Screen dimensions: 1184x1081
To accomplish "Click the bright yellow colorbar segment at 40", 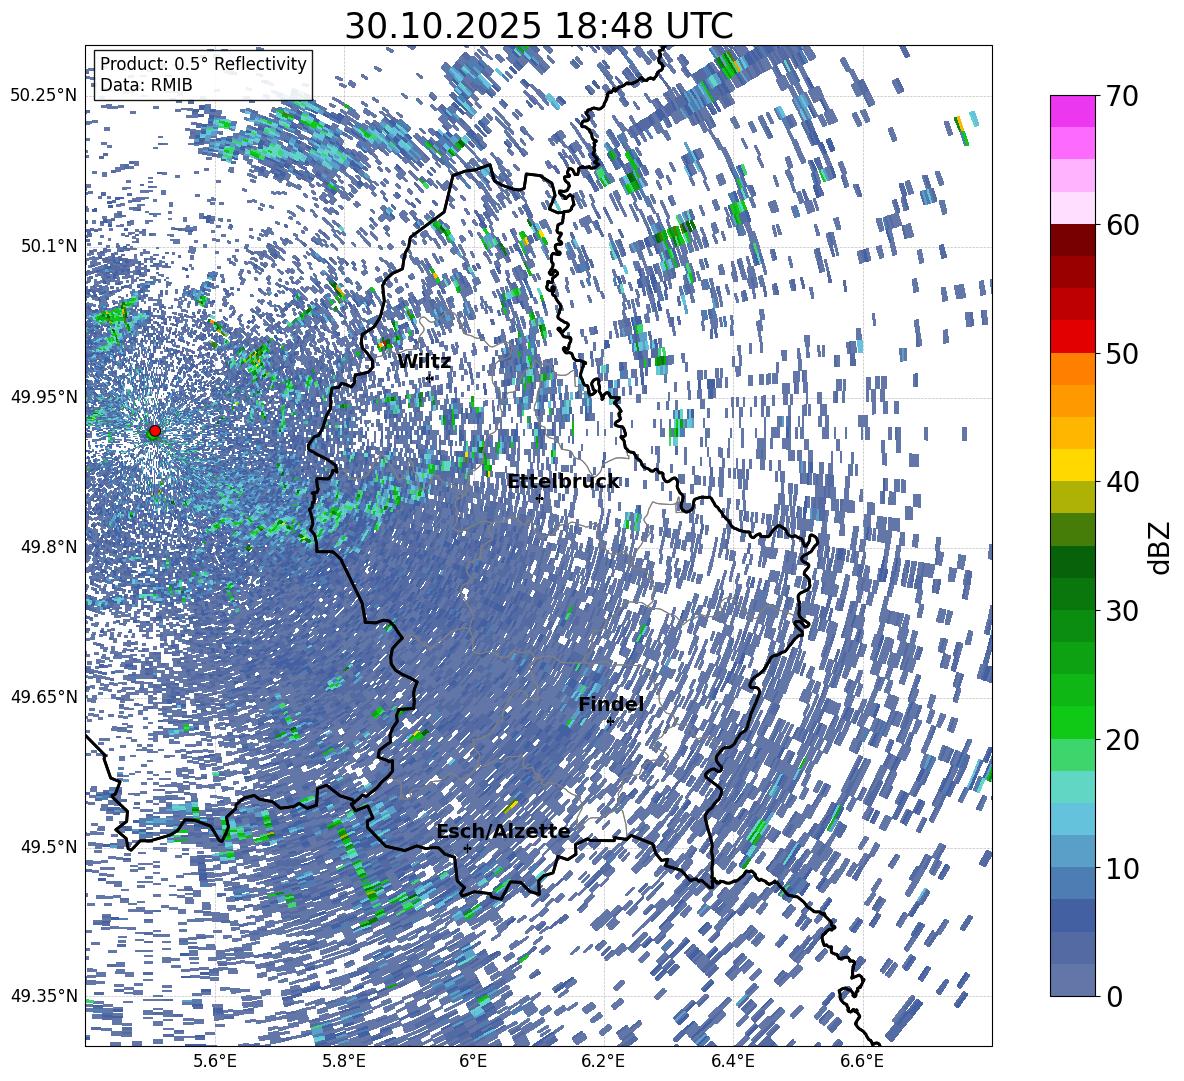I will [x=1072, y=464].
